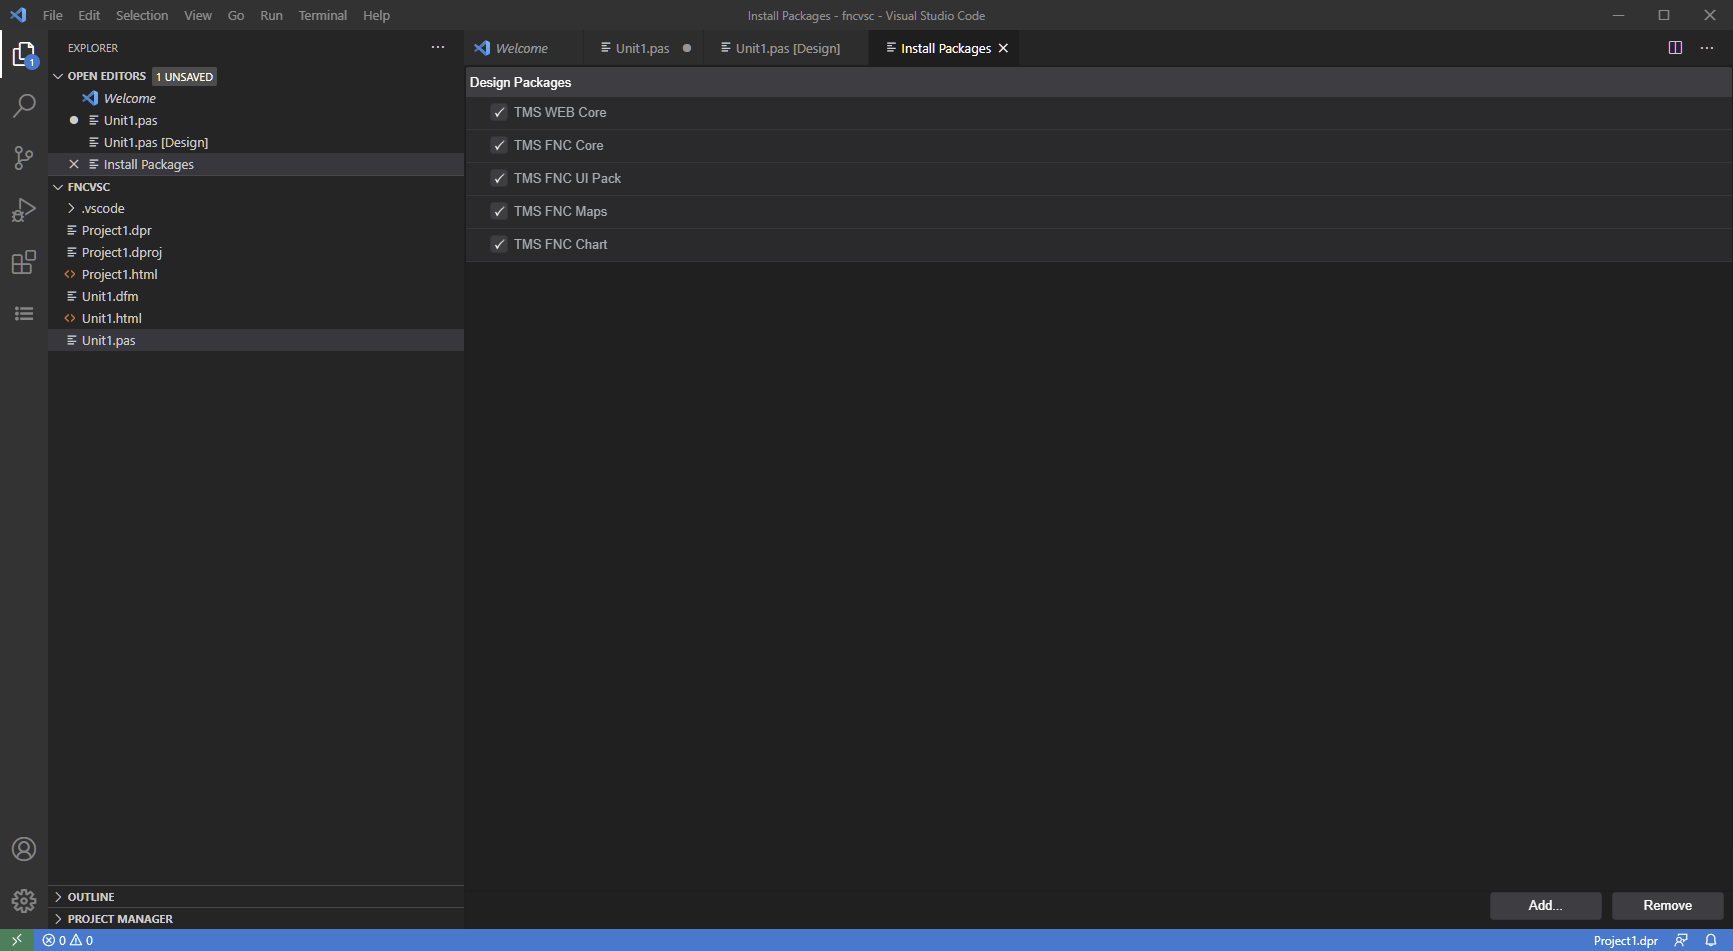The width and height of the screenshot is (1733, 951).
Task: Disable the TMS FNC Chart package
Action: coord(499,245)
